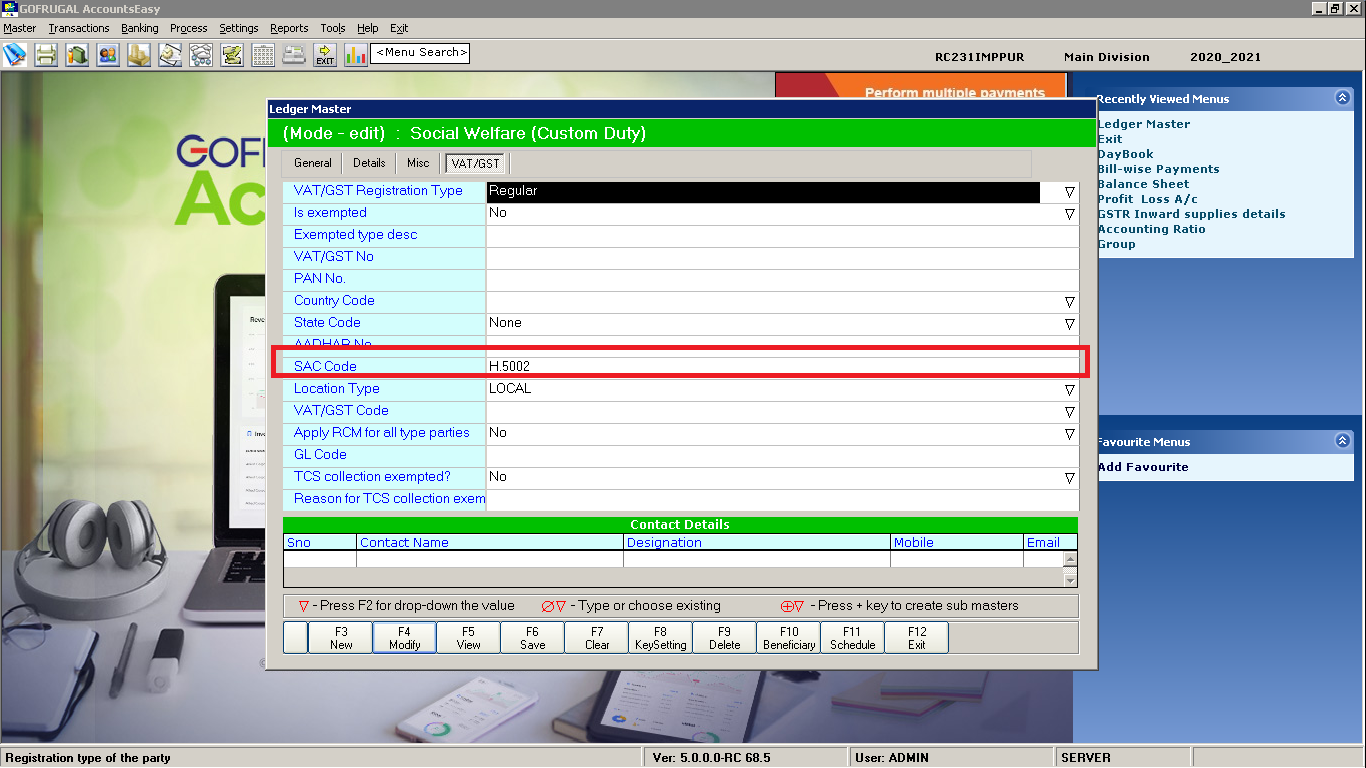Expand VAT/GST Registration Type dropdown
The height and width of the screenshot is (768, 1366).
[x=1069, y=191]
